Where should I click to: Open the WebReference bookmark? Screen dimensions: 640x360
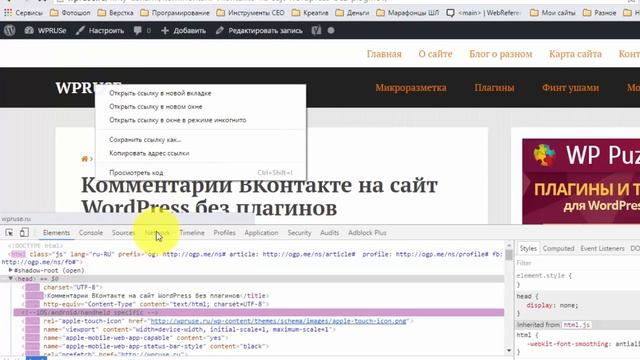tap(484, 13)
